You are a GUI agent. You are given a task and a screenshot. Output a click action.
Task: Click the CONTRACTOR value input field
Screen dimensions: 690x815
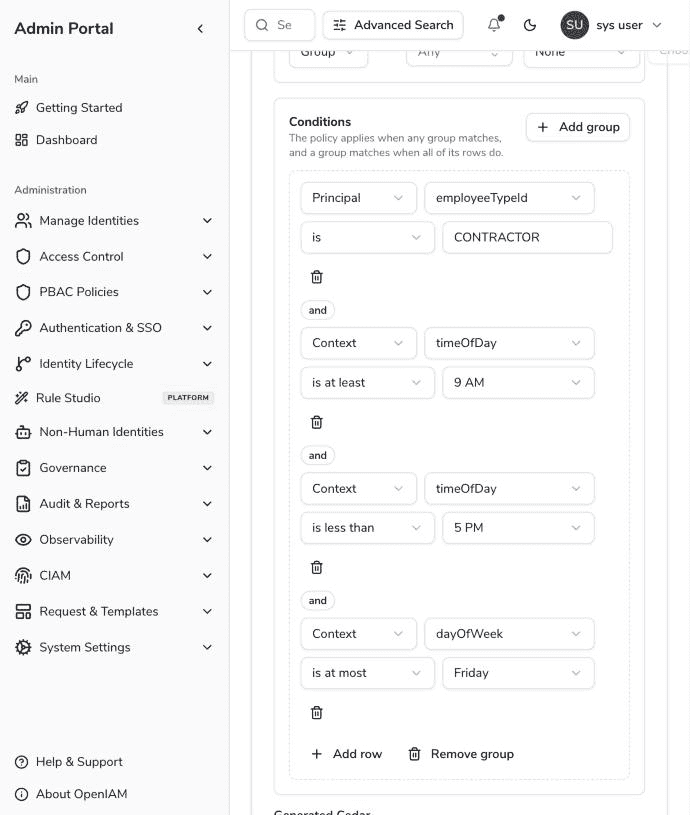point(527,238)
